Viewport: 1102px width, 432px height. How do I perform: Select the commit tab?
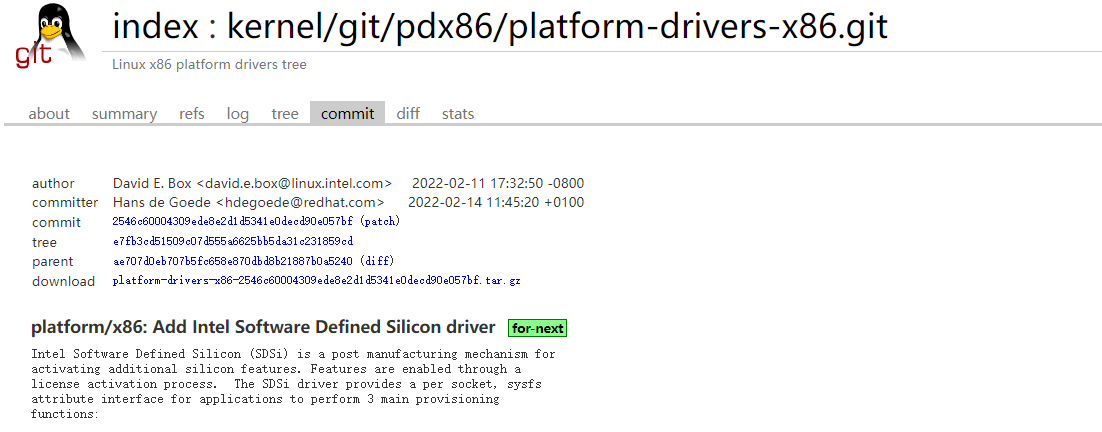pyautogui.click(x=347, y=114)
